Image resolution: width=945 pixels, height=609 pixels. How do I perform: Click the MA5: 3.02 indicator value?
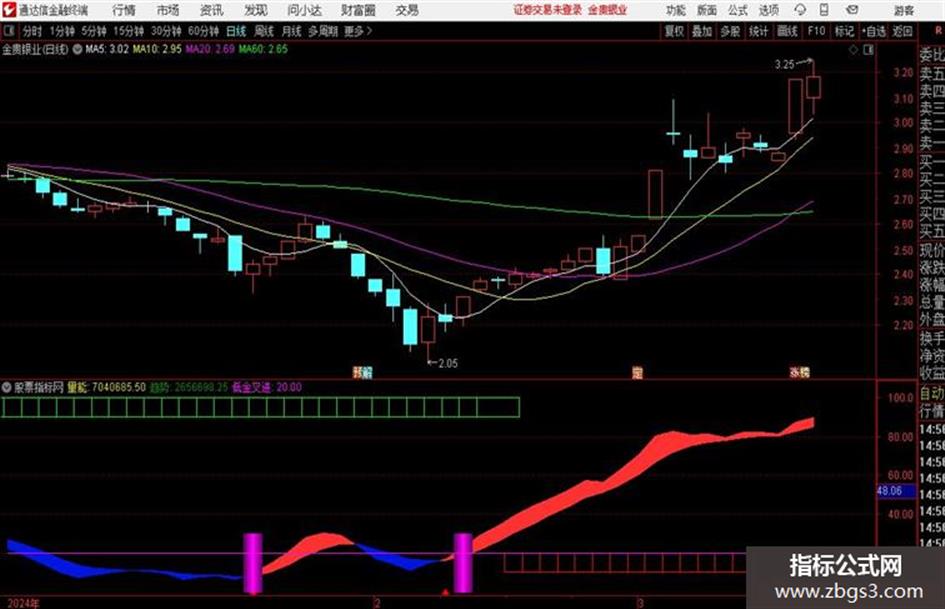click(107, 49)
